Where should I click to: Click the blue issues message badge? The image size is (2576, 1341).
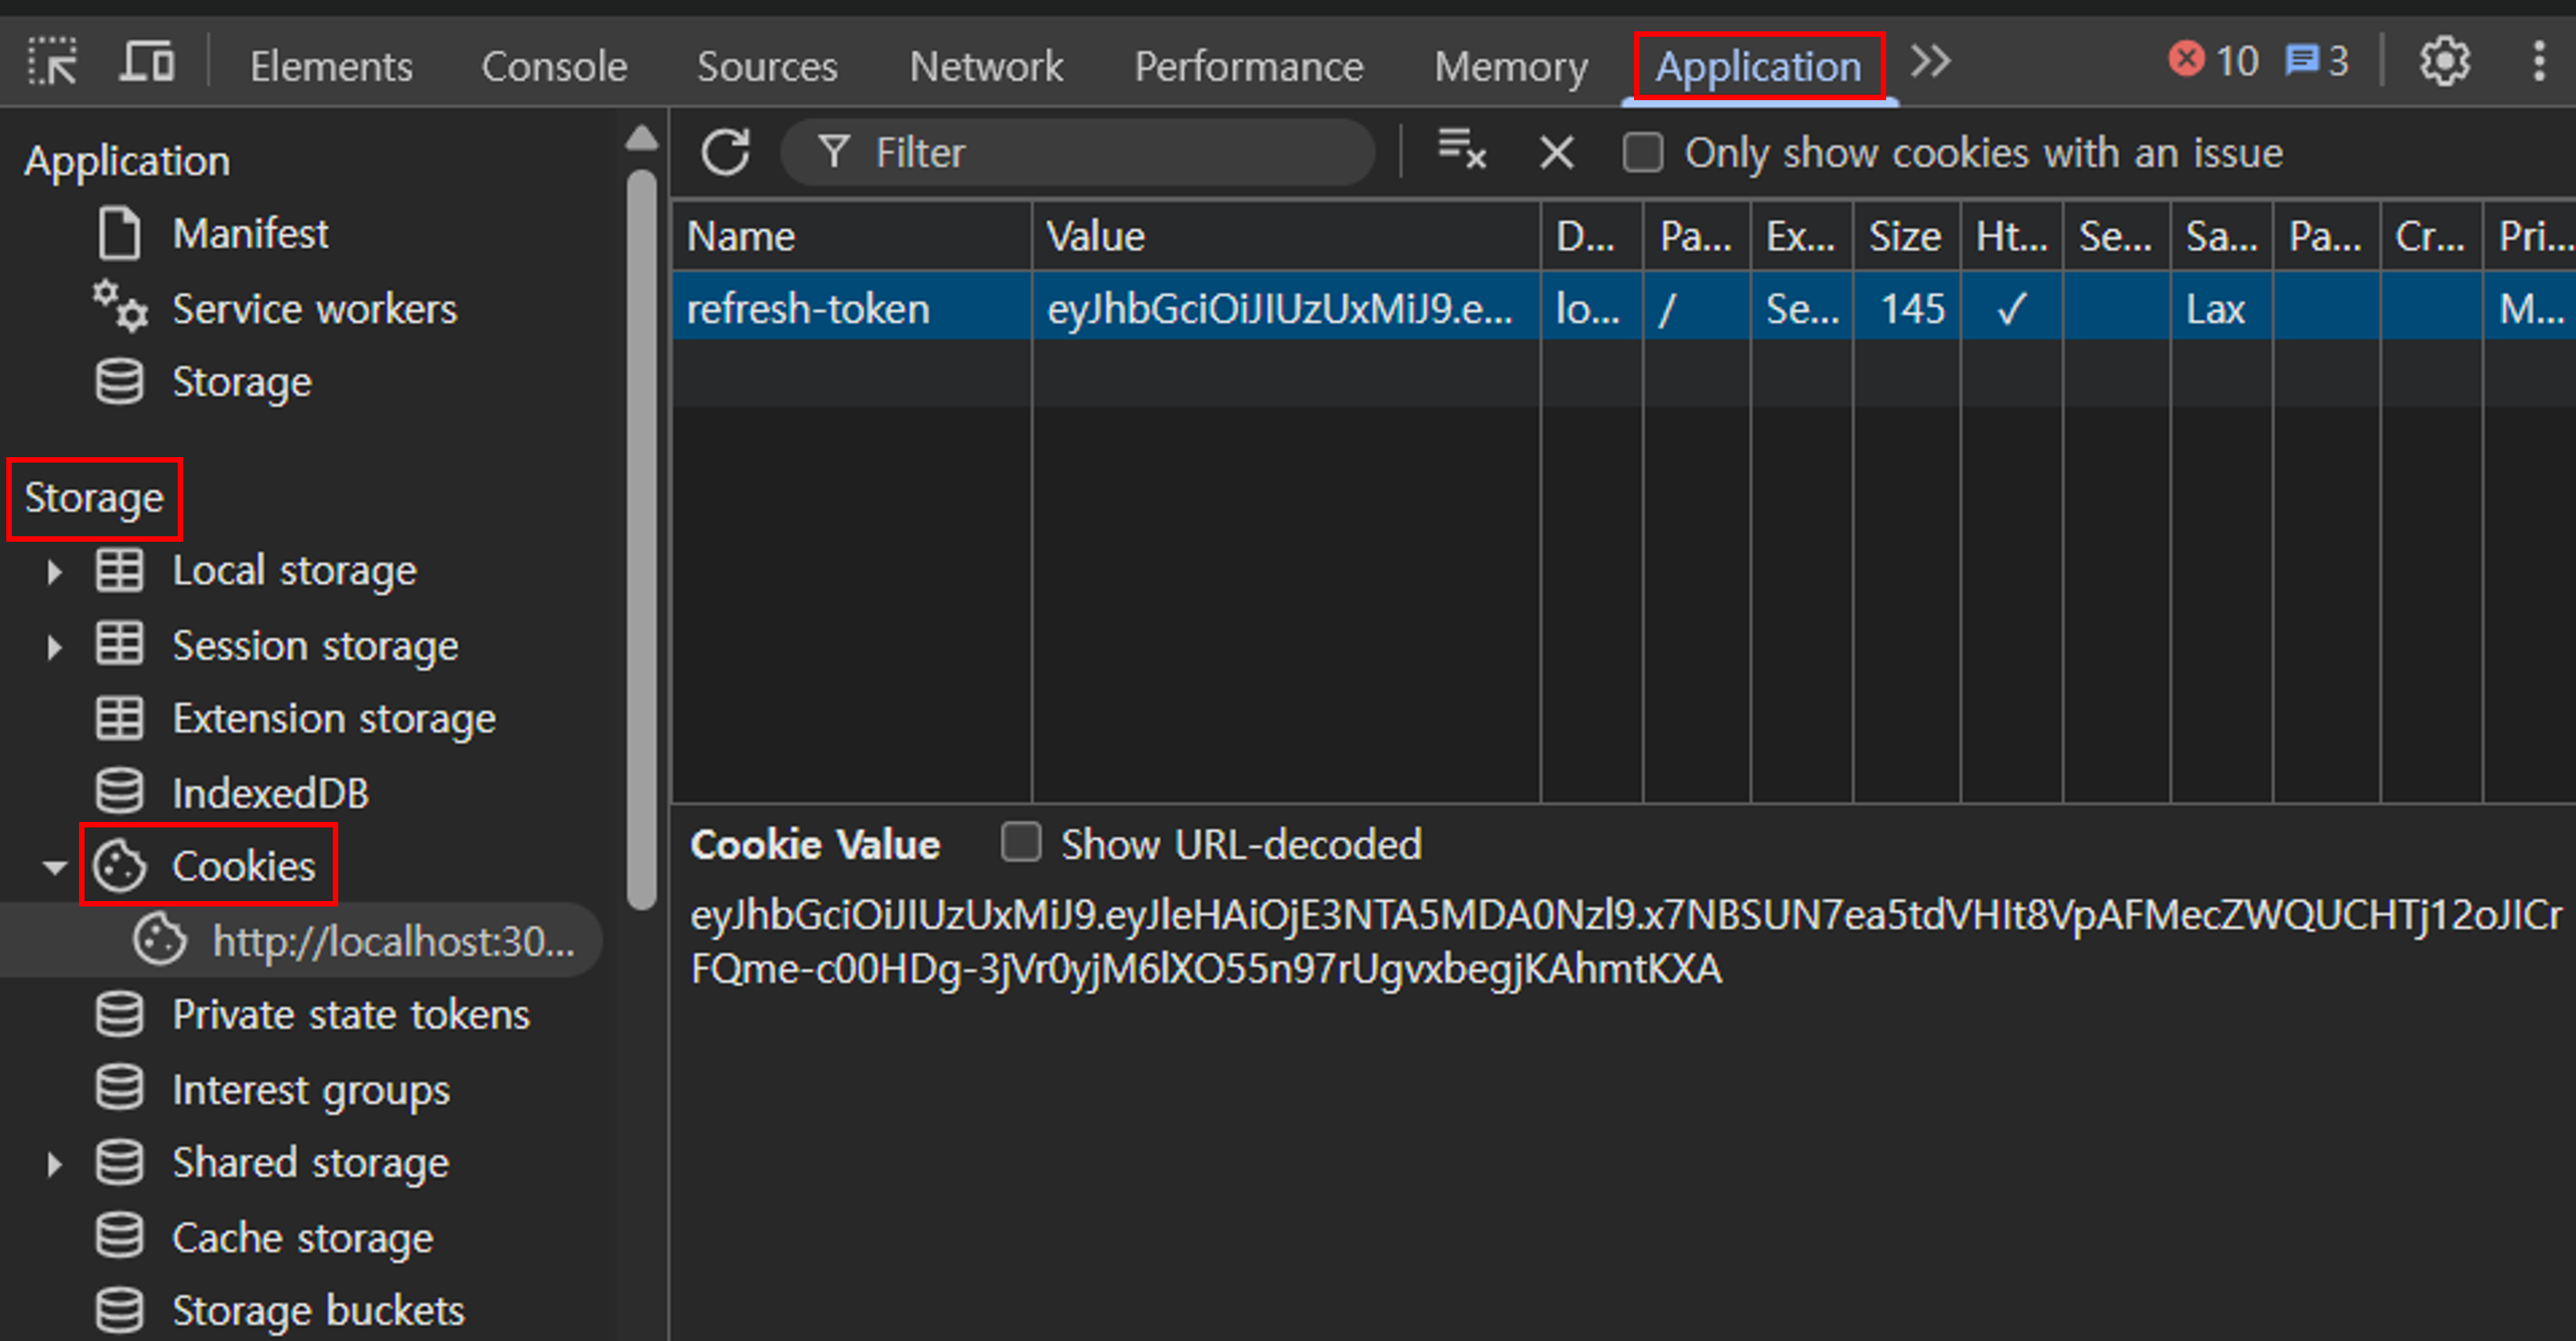coord(2316,61)
